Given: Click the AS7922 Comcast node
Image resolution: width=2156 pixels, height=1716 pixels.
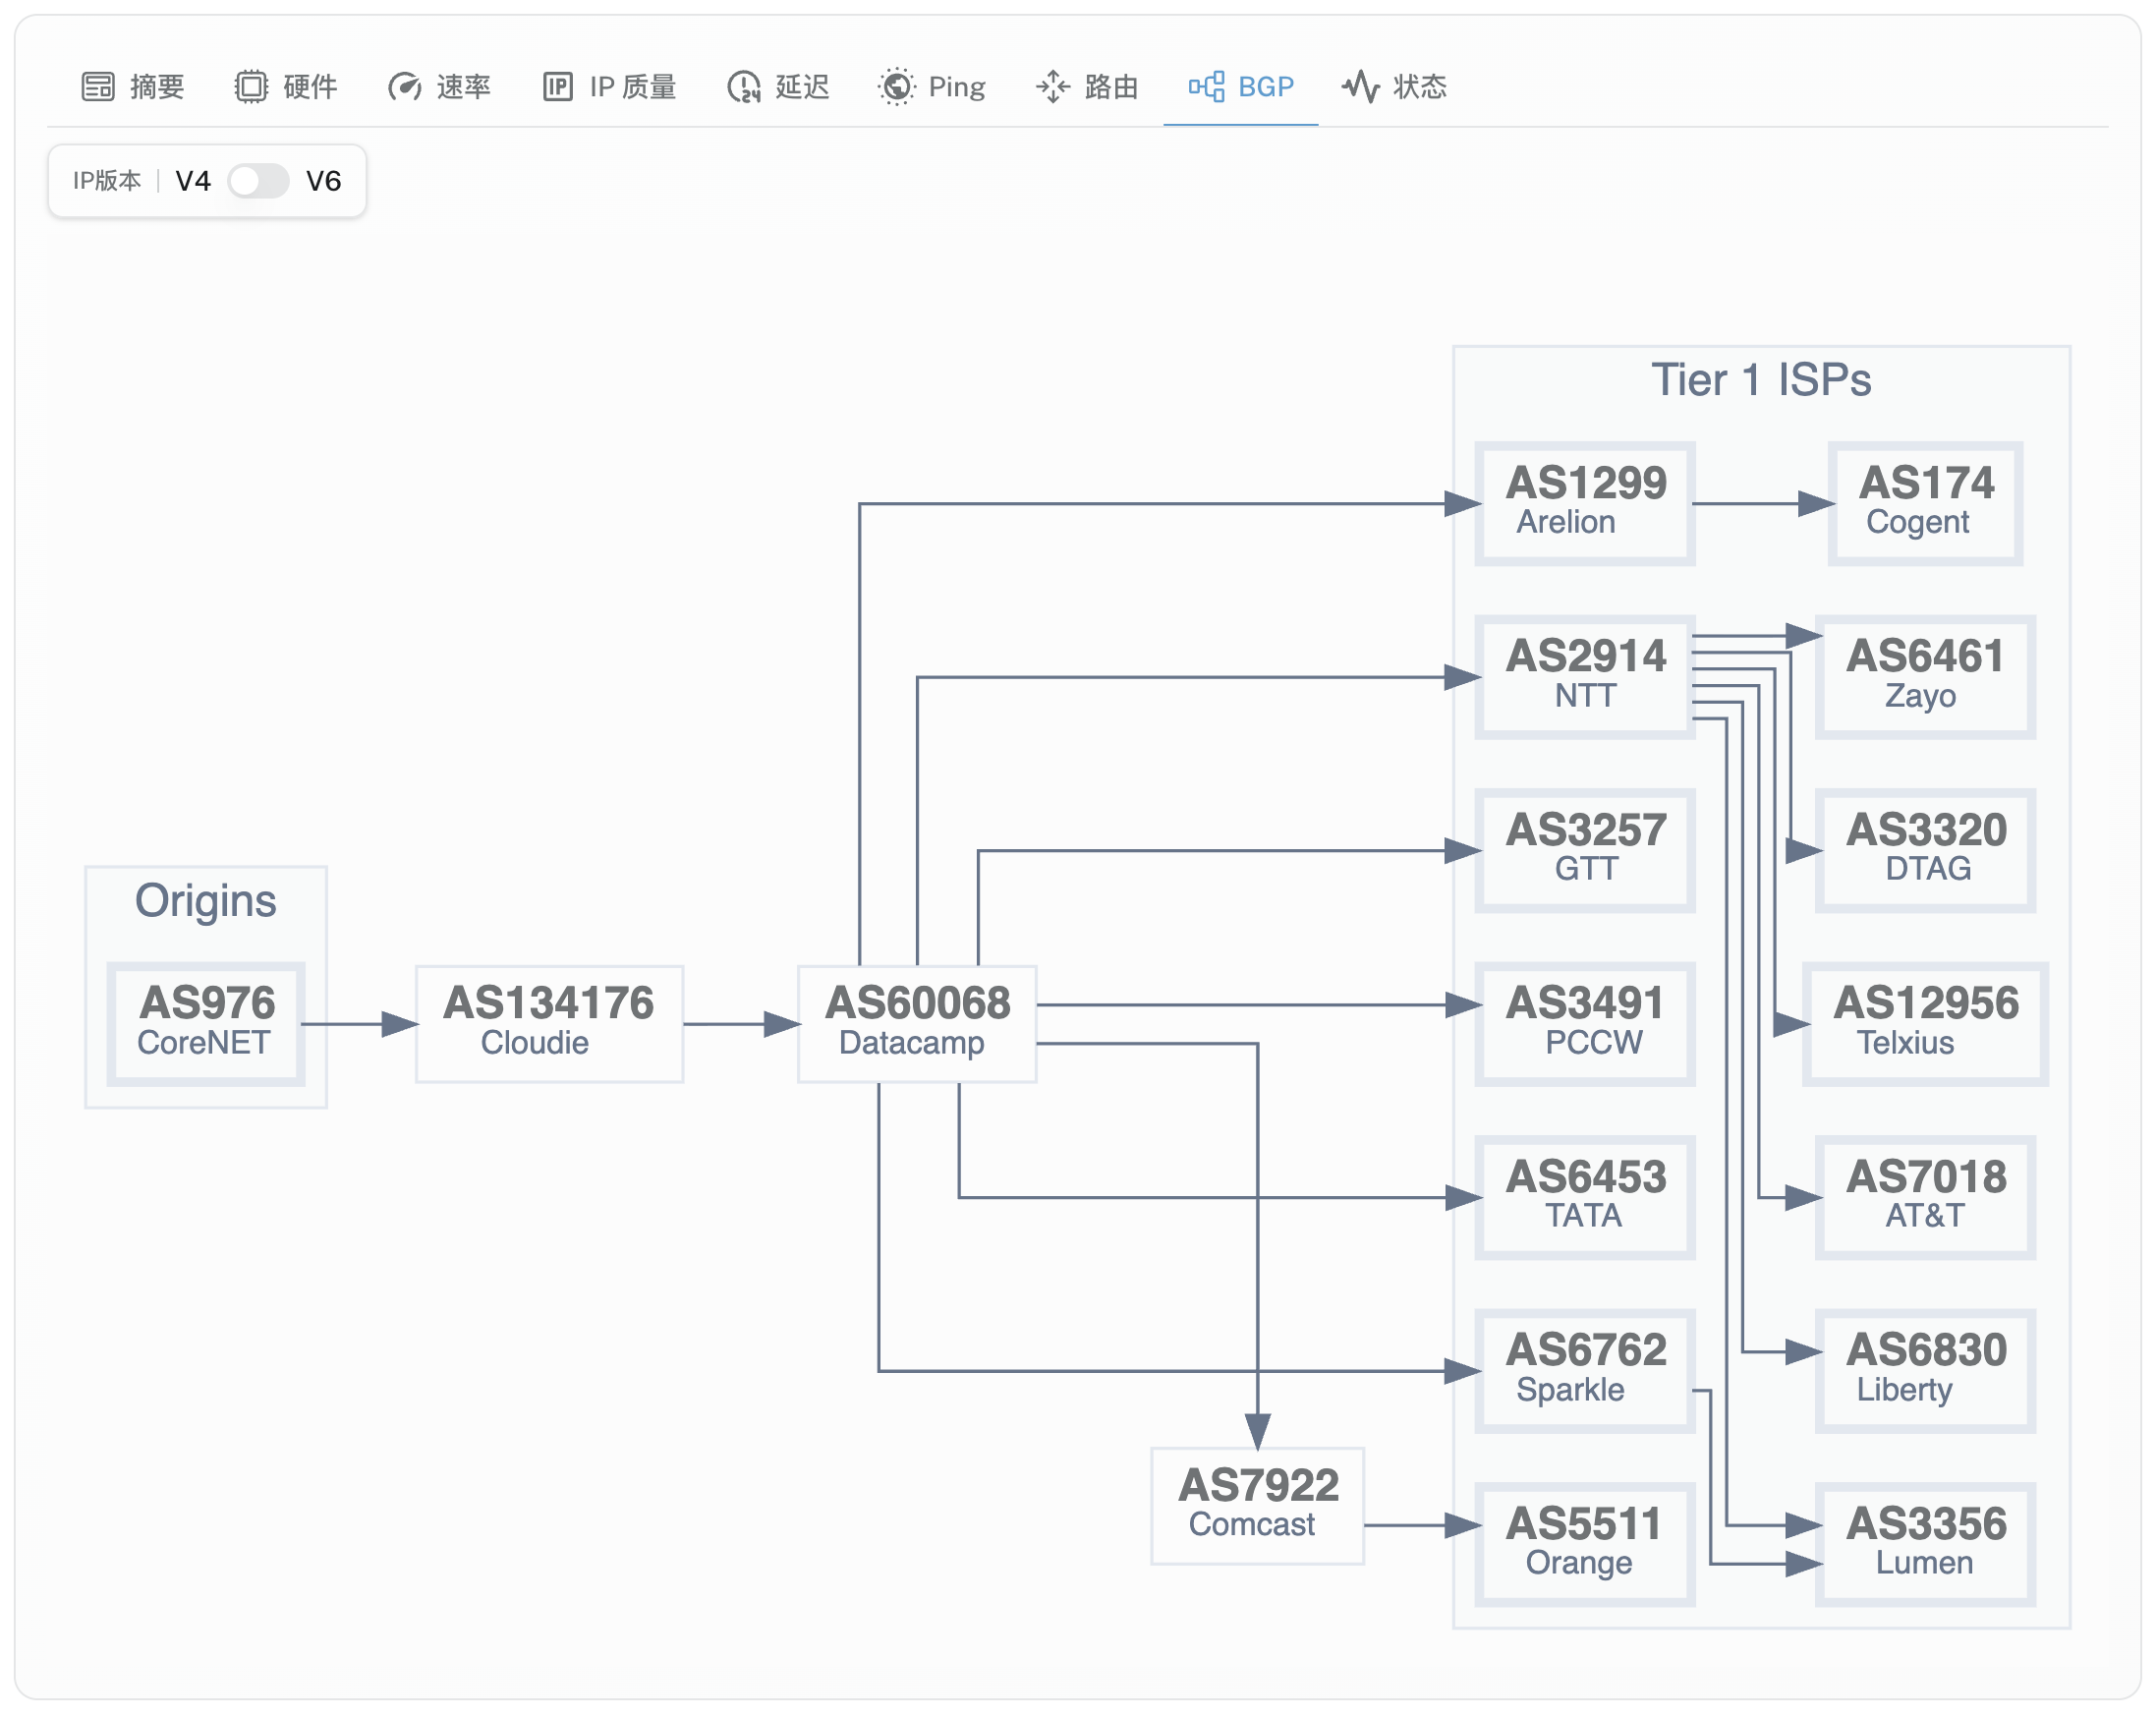Looking at the screenshot, I should coord(1257,1504).
